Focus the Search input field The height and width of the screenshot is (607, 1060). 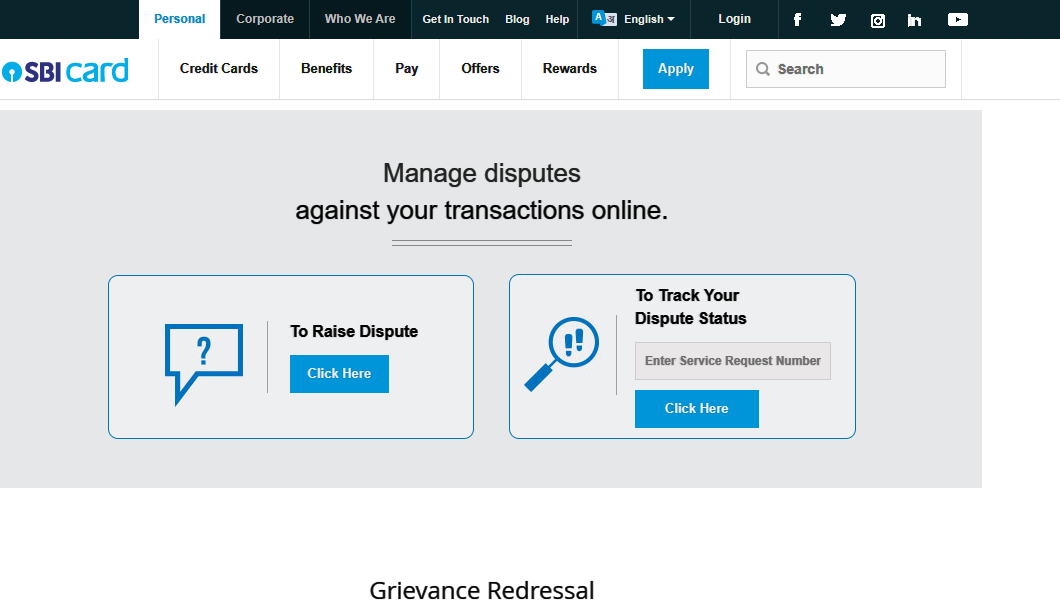846,69
